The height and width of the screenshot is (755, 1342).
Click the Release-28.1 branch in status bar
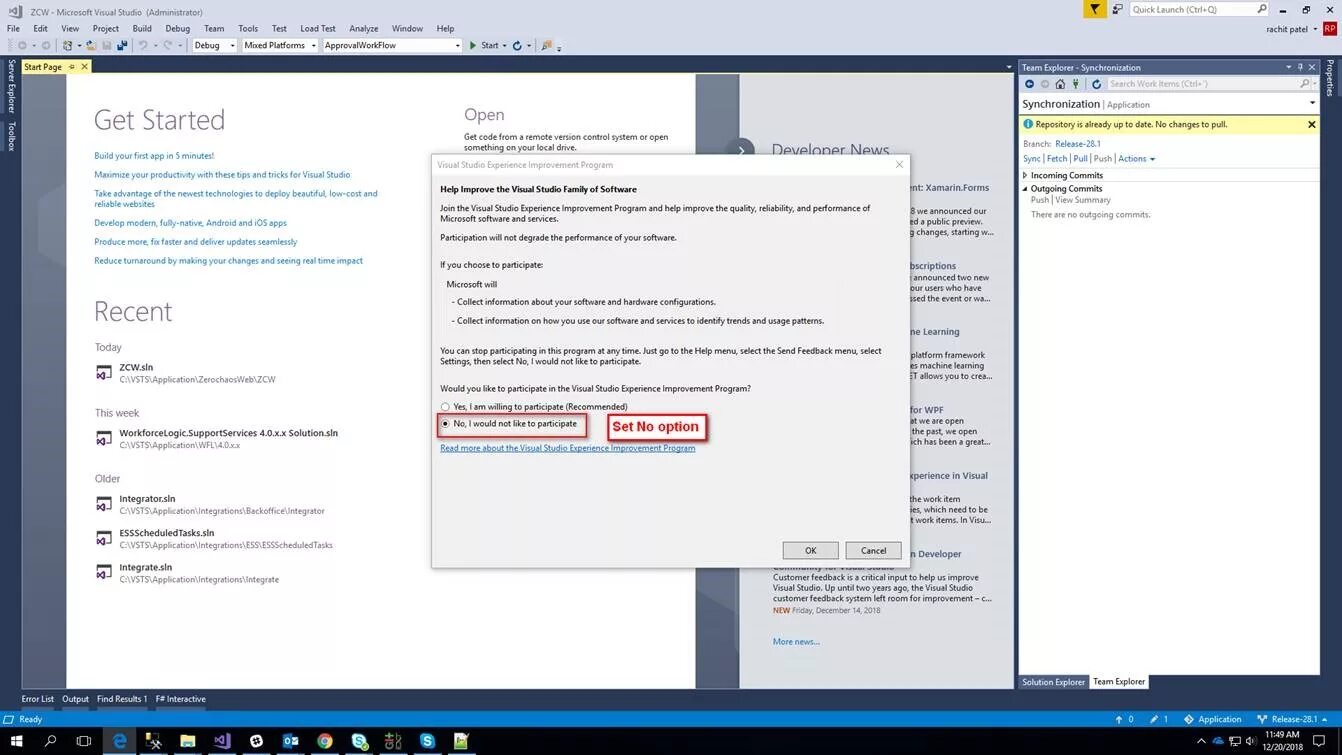pyautogui.click(x=1292, y=719)
